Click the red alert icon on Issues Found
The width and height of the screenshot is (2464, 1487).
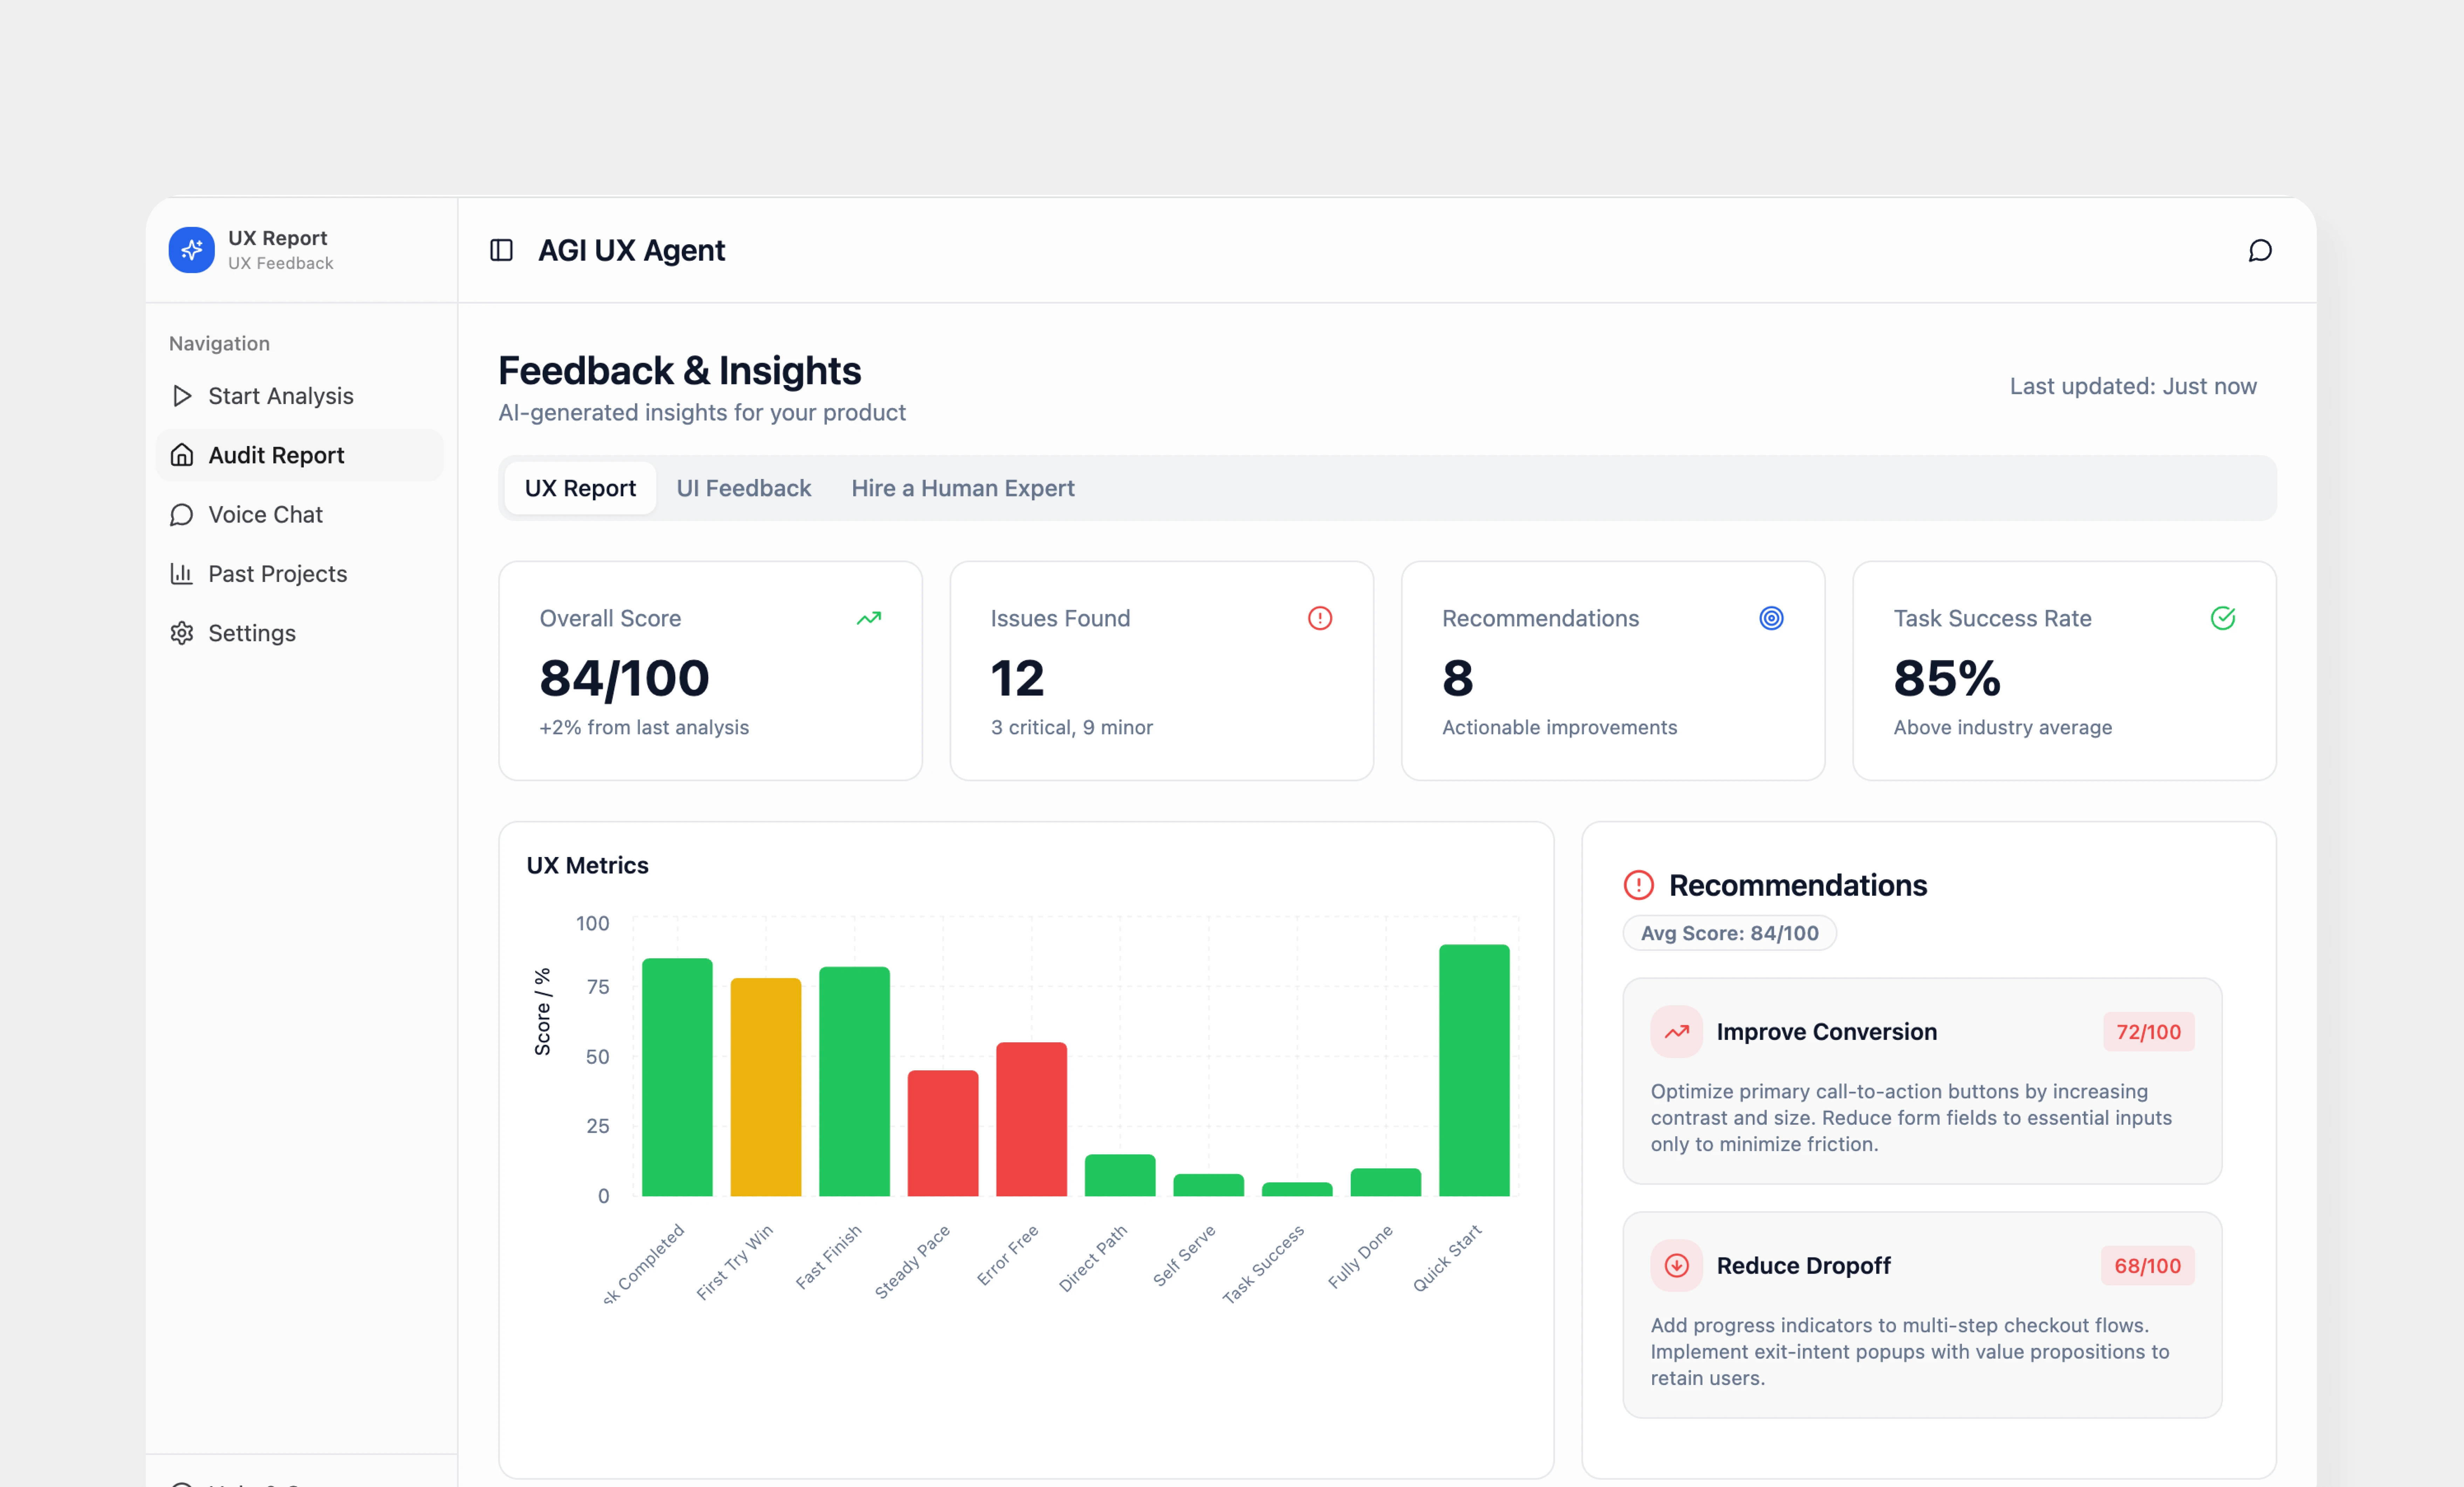click(x=1319, y=618)
